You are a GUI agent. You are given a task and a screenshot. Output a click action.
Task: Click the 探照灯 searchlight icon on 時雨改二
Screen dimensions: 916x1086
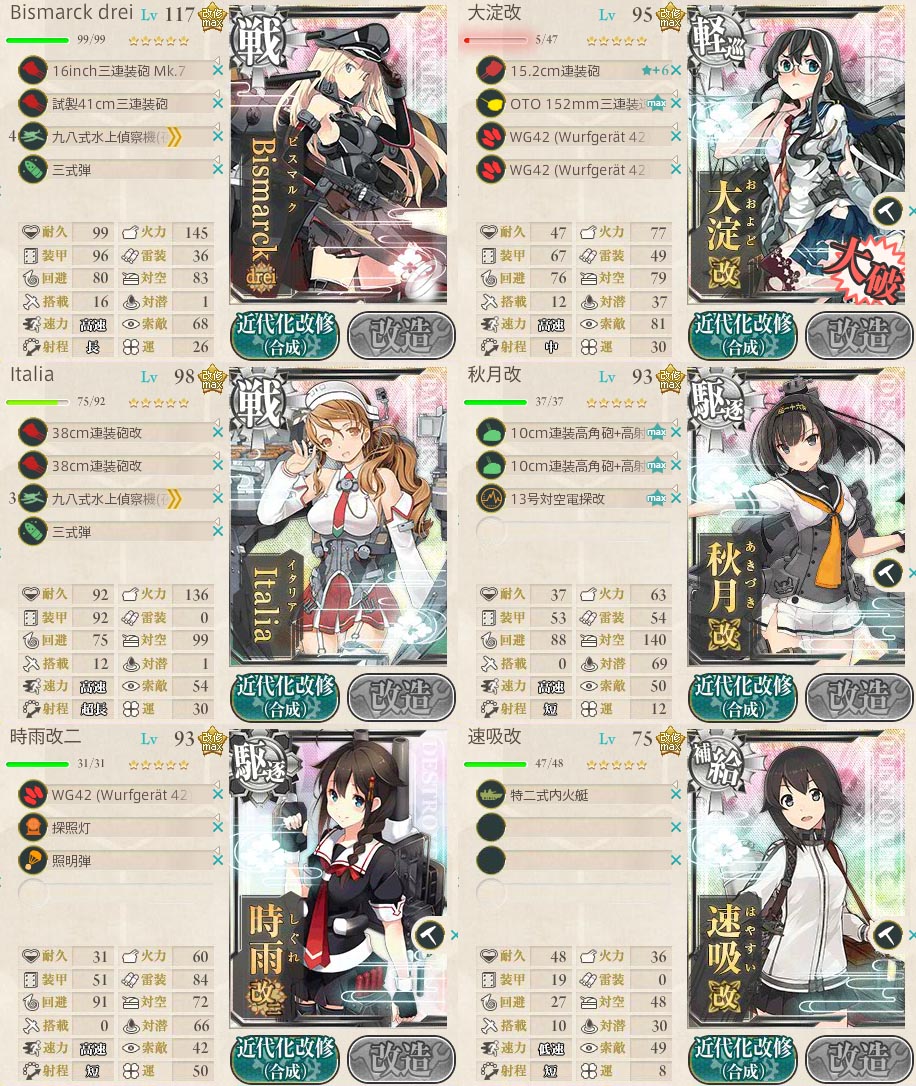coord(33,827)
